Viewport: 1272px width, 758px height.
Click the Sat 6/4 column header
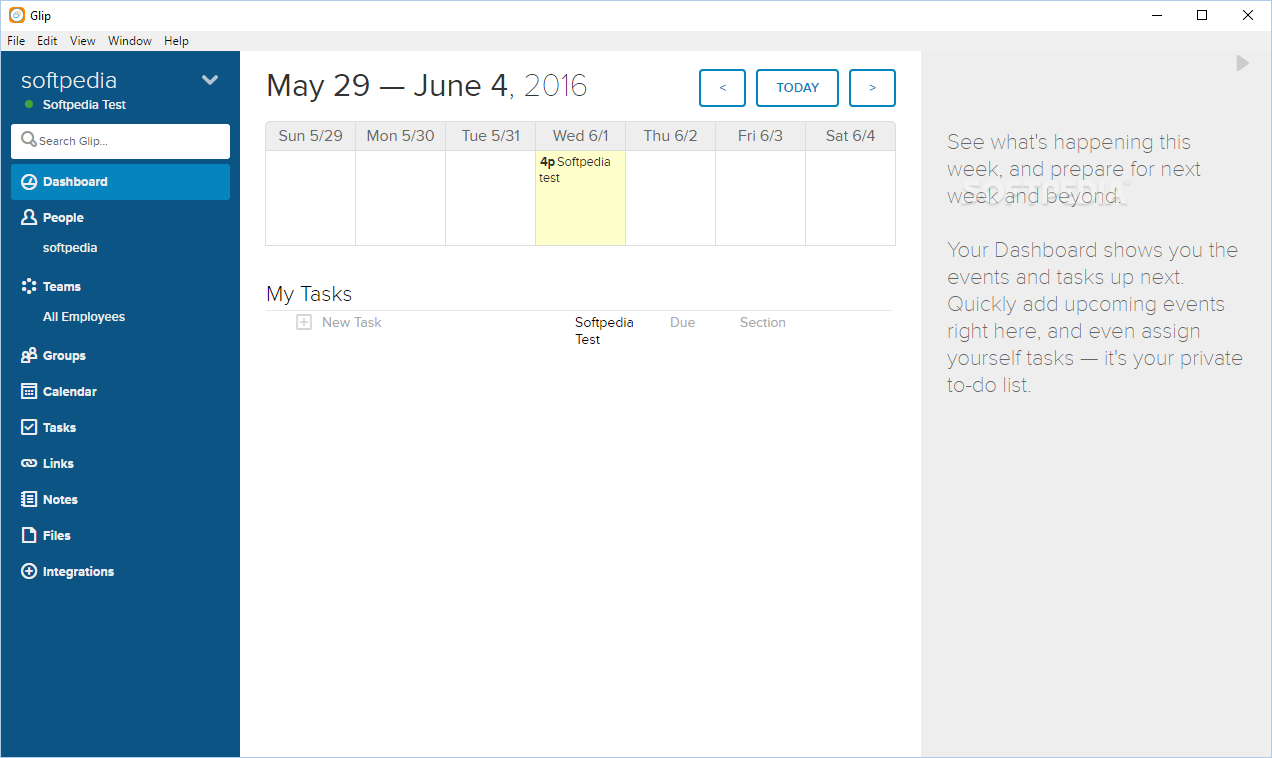(851, 136)
